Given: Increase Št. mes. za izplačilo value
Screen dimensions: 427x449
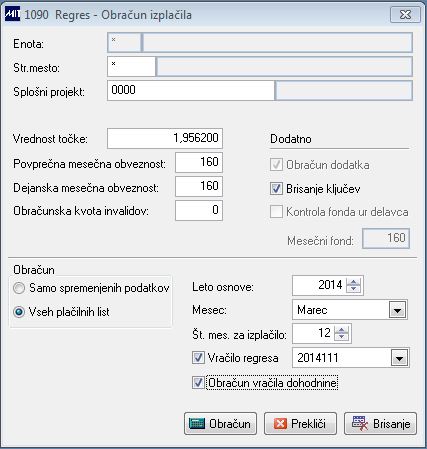Looking at the screenshot, I should pos(342,330).
